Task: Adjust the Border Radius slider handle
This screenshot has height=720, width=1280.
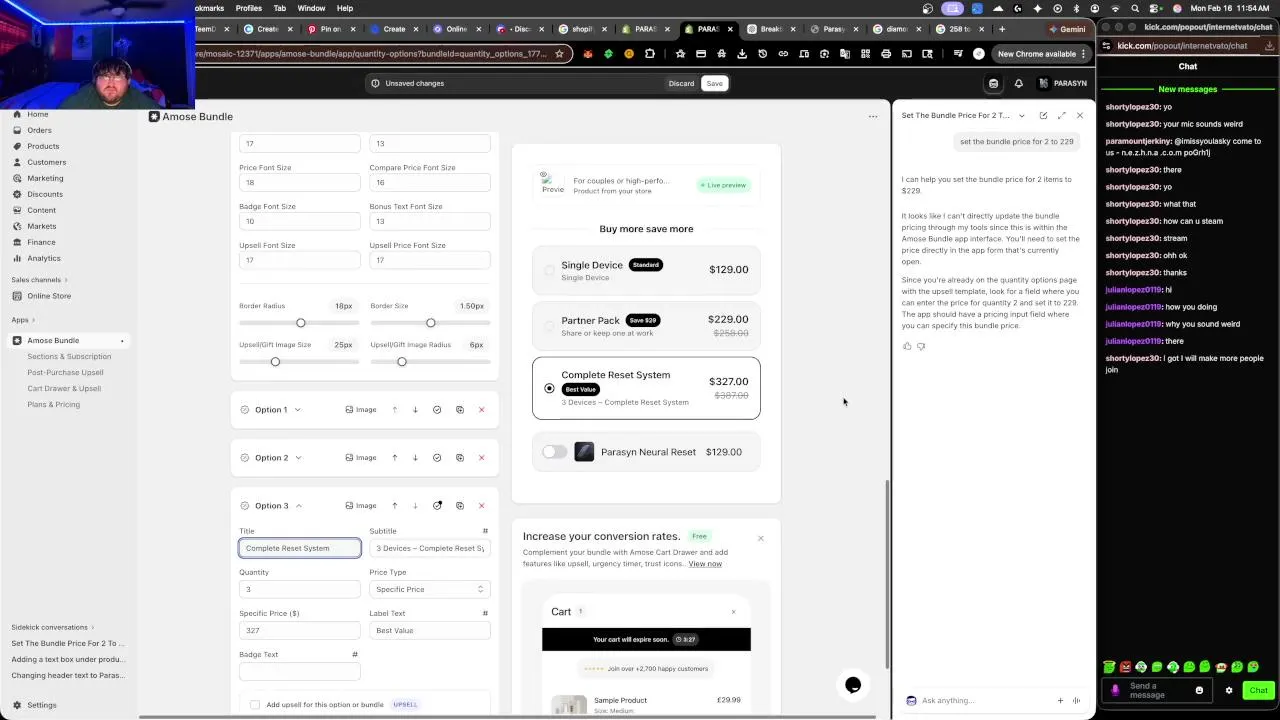Action: pos(300,323)
